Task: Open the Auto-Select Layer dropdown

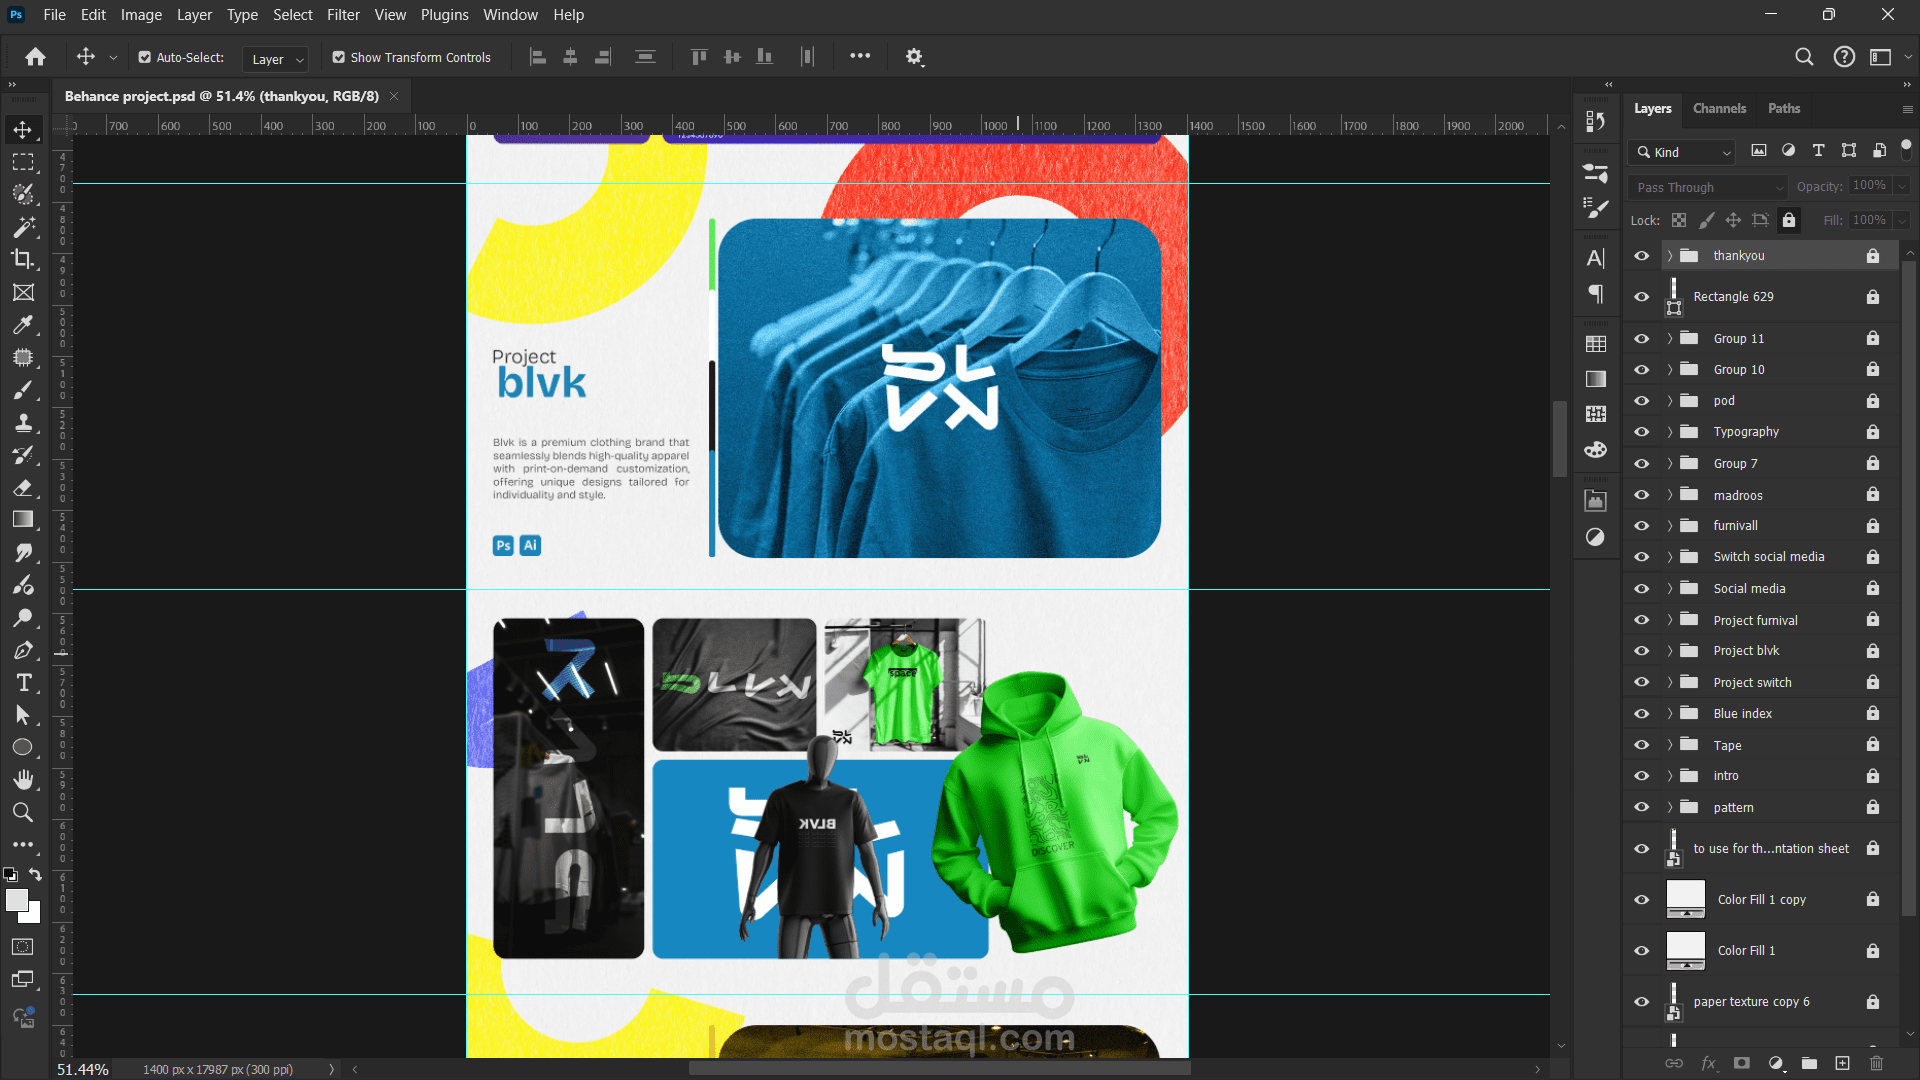Action: (x=275, y=59)
